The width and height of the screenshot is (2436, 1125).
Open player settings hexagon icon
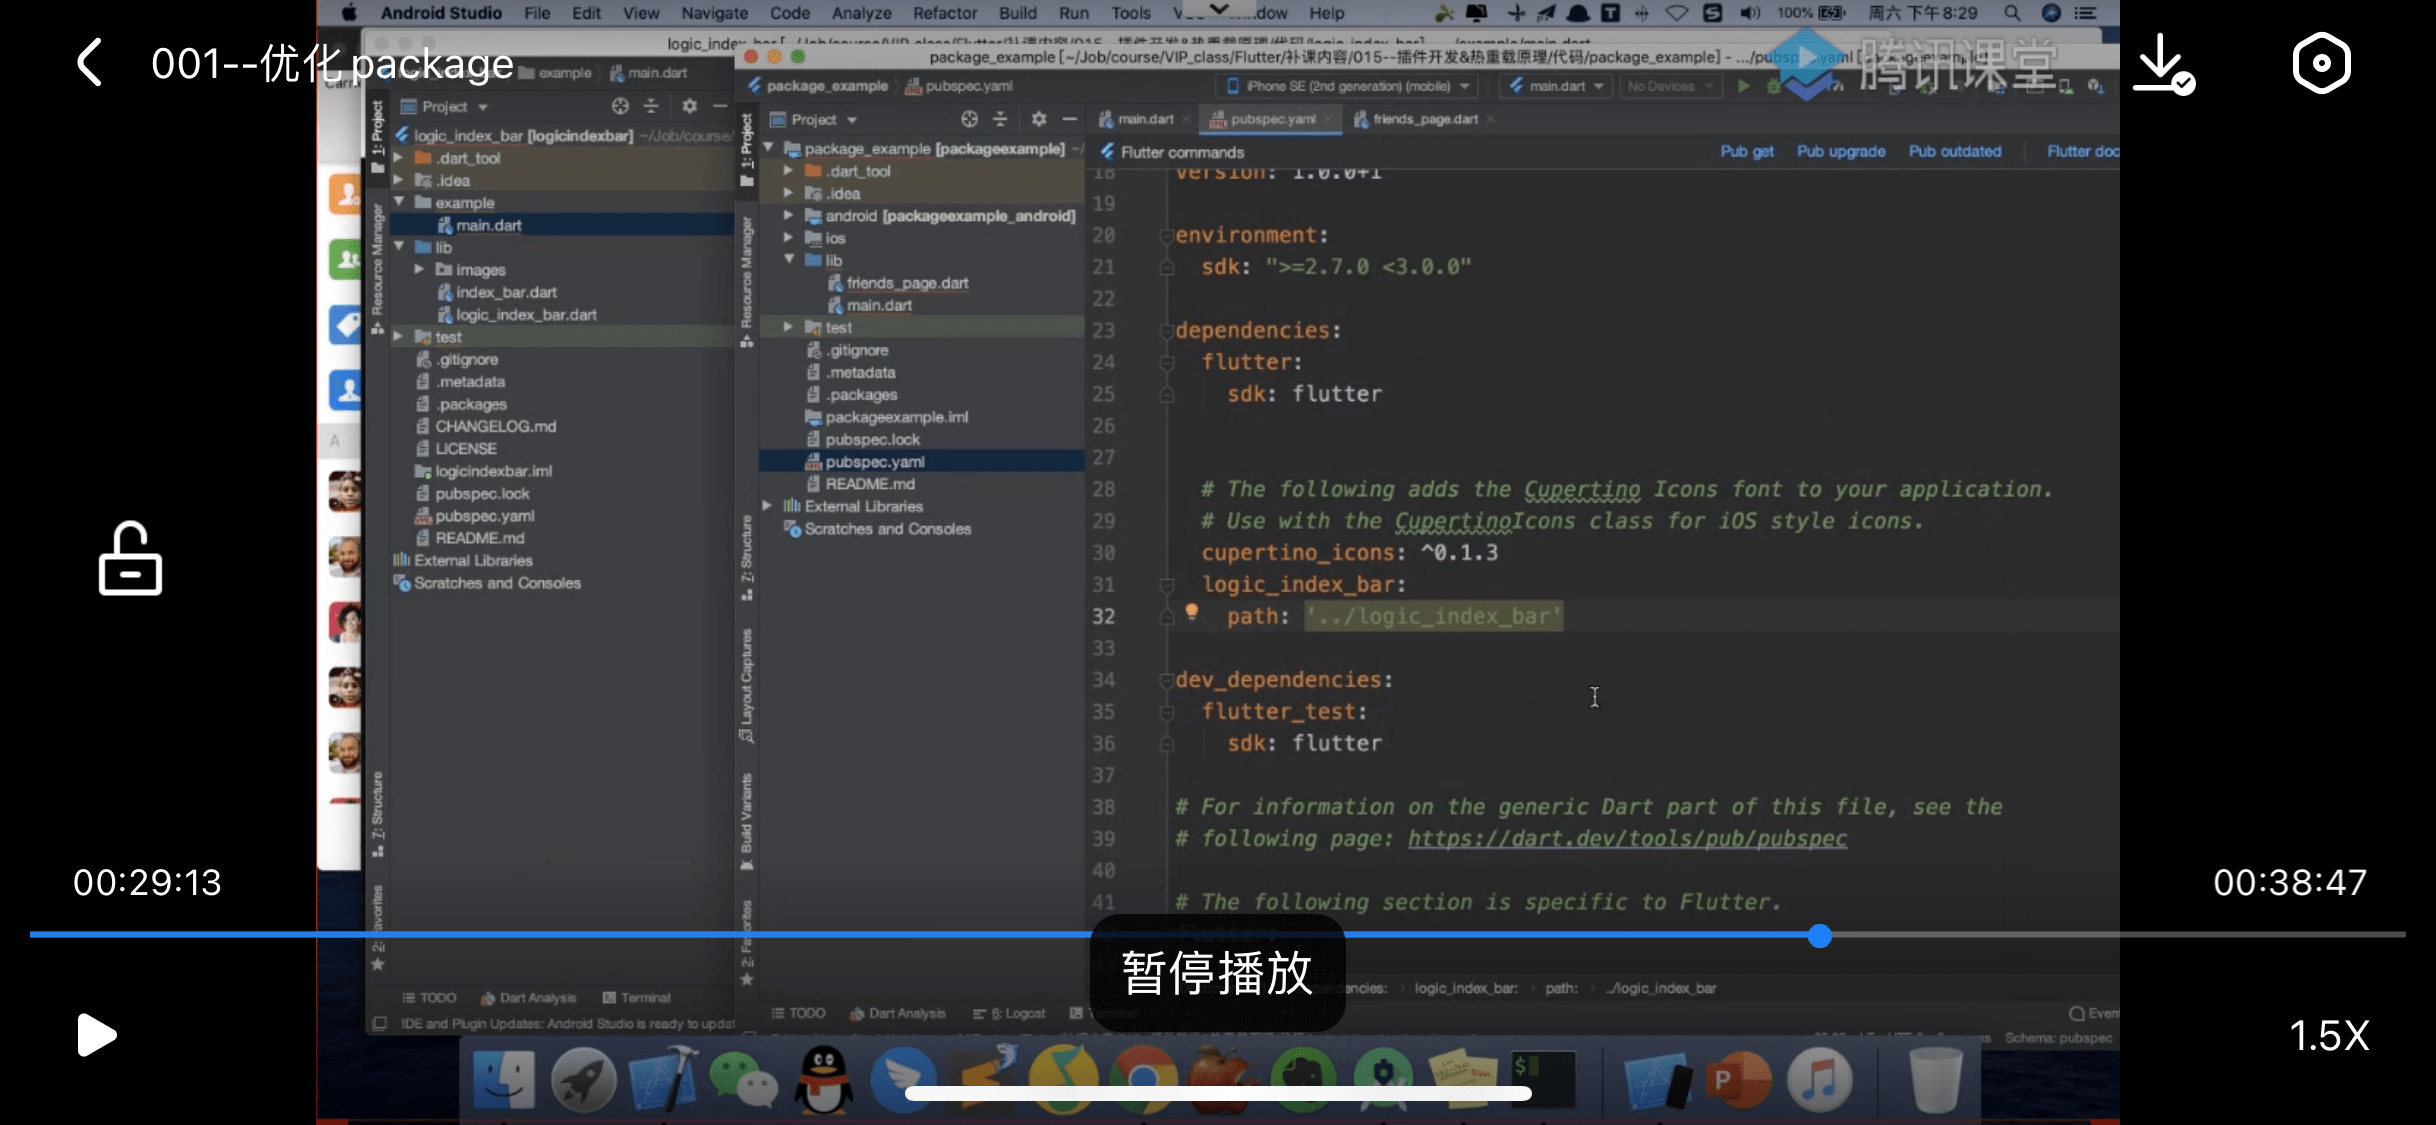[2320, 63]
